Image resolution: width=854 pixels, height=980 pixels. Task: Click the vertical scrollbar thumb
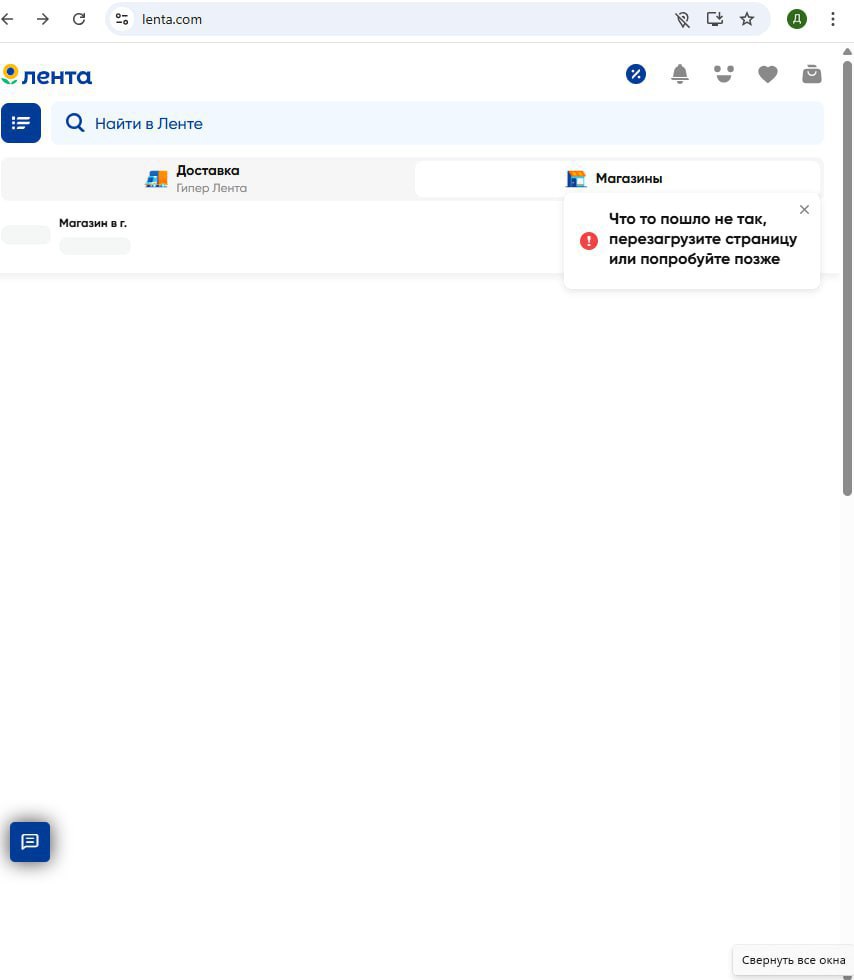pyautogui.click(x=848, y=278)
